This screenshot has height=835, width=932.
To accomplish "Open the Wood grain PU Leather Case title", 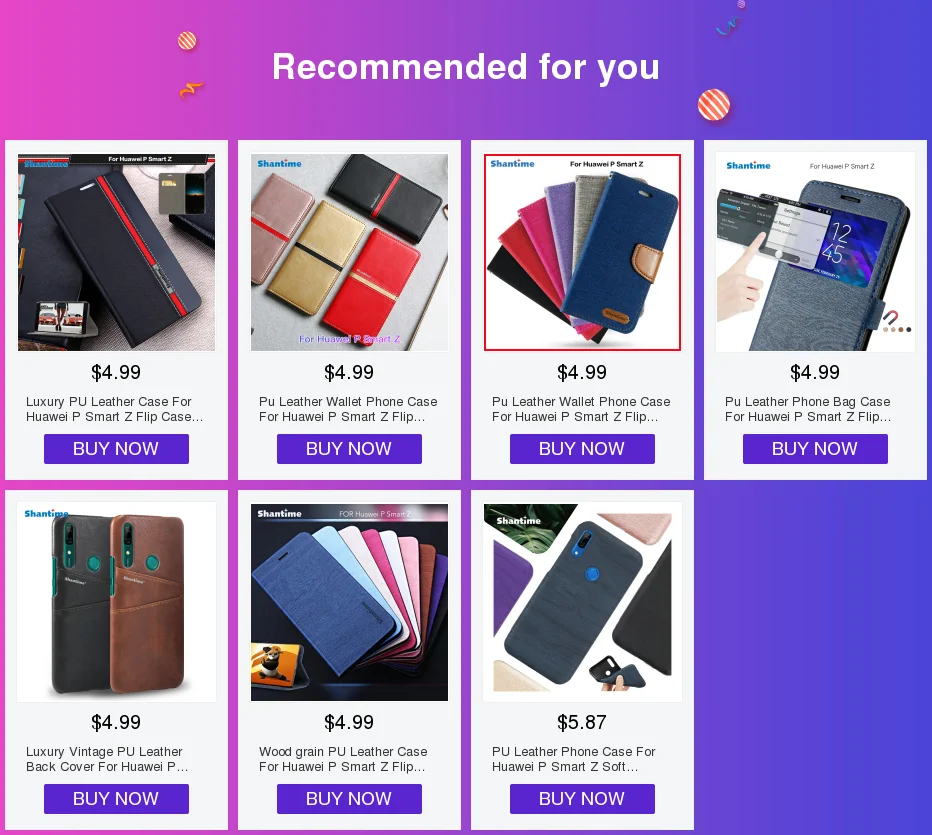I will pyautogui.click(x=343, y=759).
